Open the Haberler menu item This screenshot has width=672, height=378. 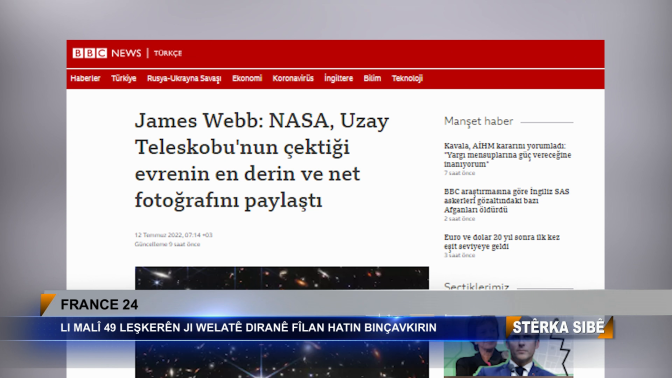click(x=85, y=78)
